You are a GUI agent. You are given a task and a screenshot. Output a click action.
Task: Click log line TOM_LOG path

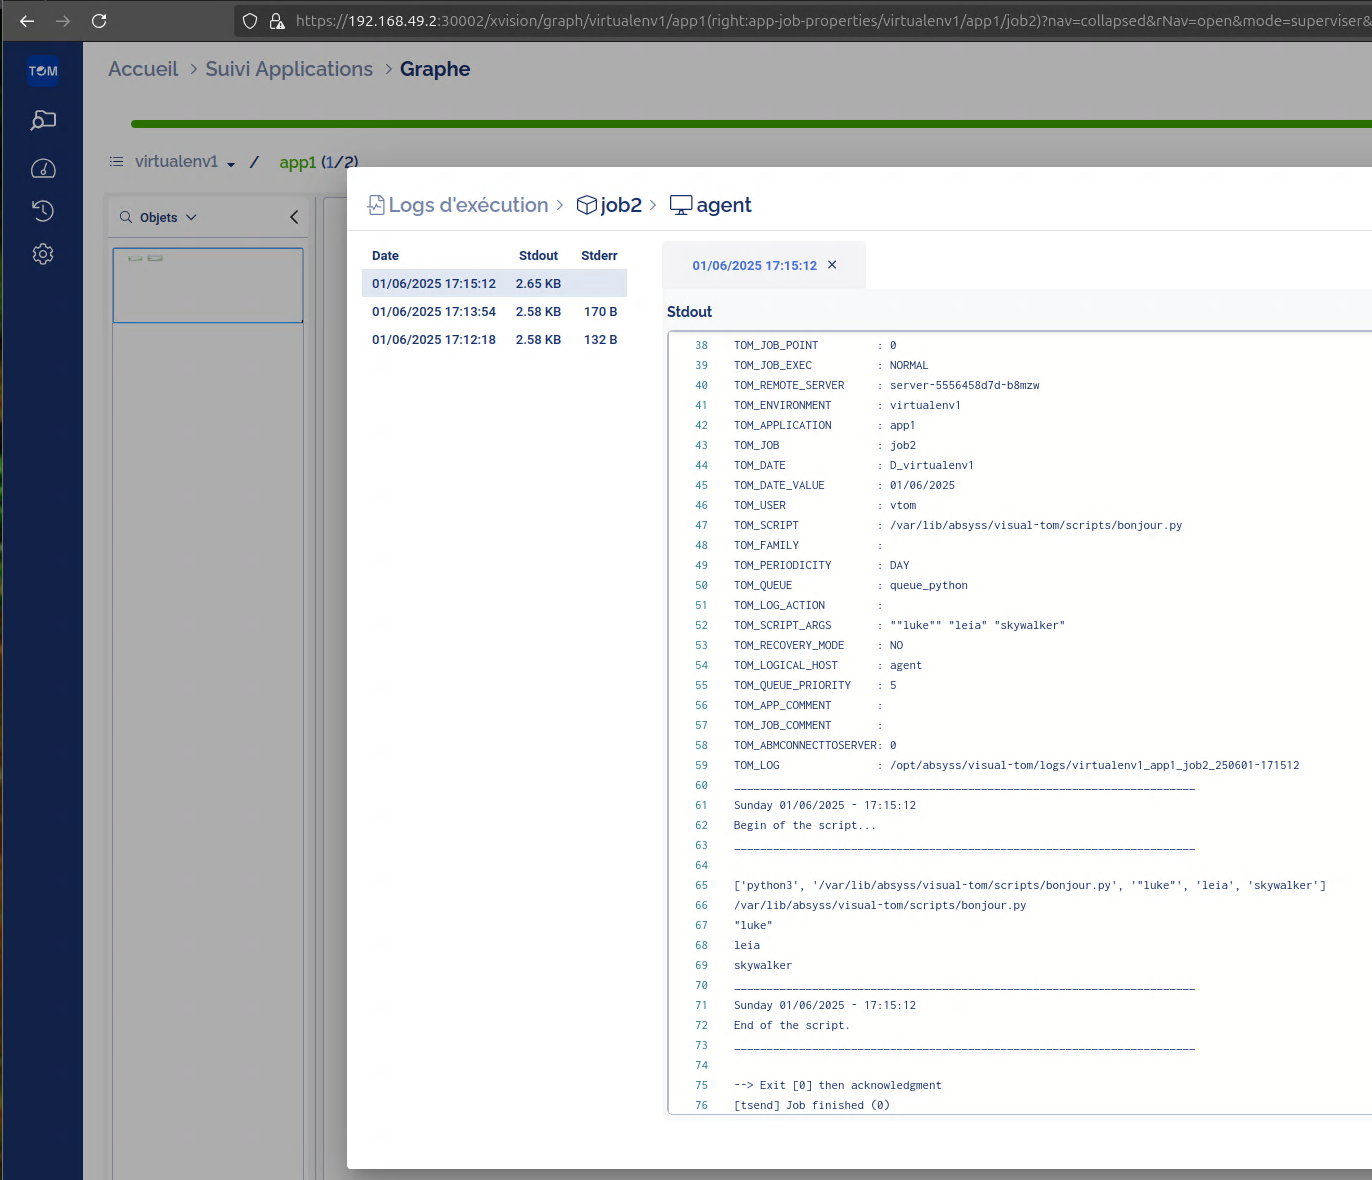[1017, 765]
